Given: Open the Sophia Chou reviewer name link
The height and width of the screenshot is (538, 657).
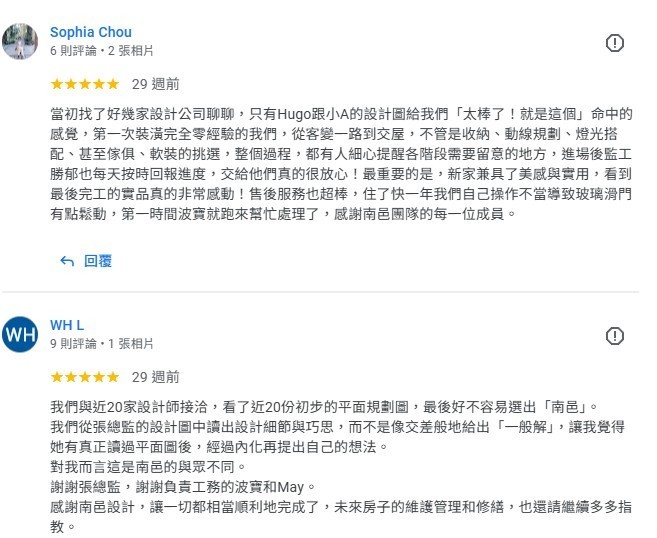Looking at the screenshot, I should pos(91,32).
